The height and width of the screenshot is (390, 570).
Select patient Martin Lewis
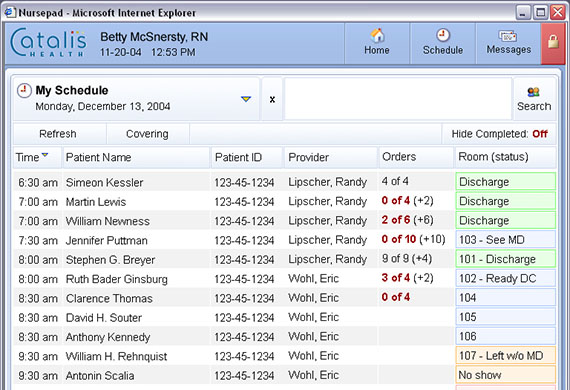click(x=96, y=202)
